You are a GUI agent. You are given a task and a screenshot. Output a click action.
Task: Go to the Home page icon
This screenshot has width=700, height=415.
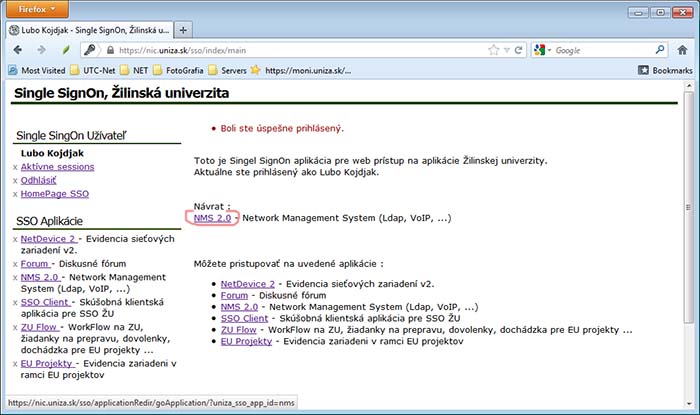click(682, 50)
